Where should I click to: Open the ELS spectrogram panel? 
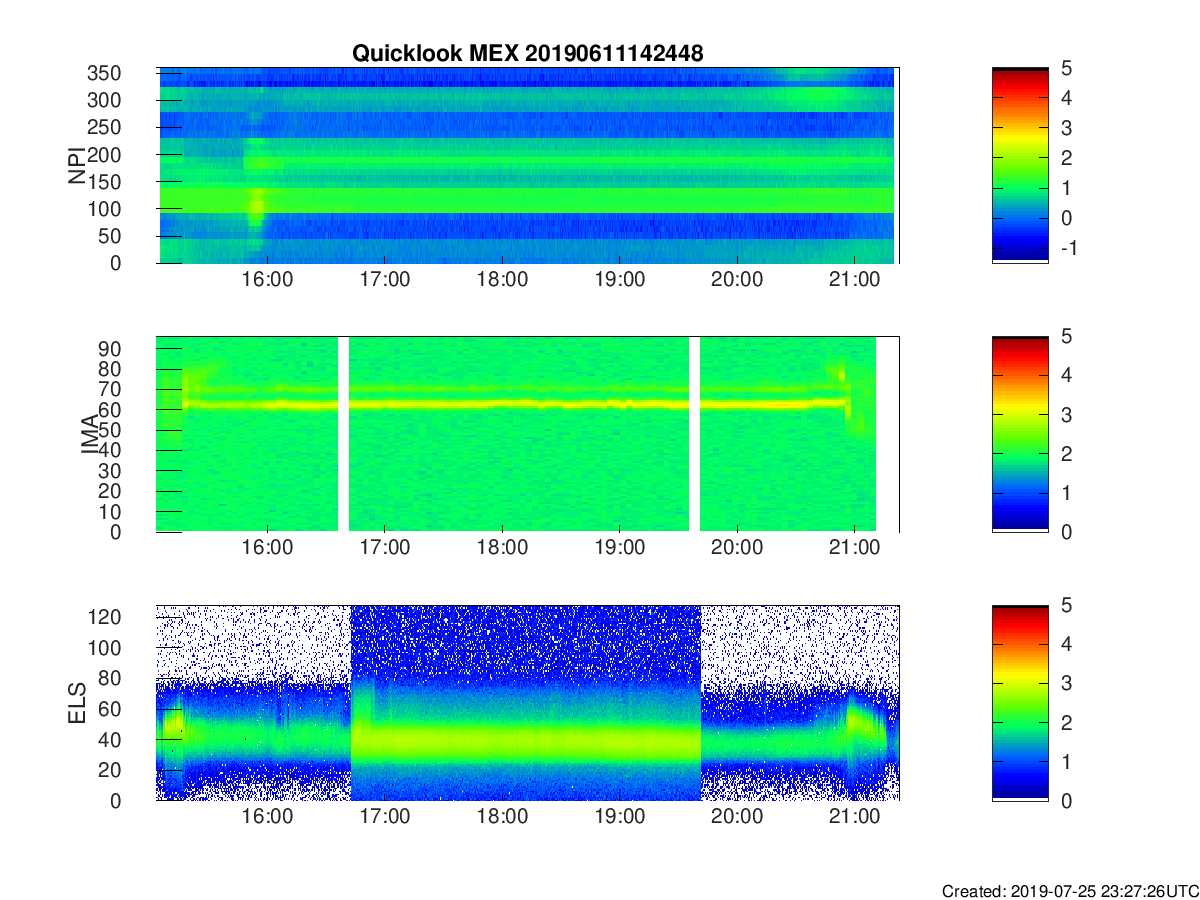[x=528, y=703]
